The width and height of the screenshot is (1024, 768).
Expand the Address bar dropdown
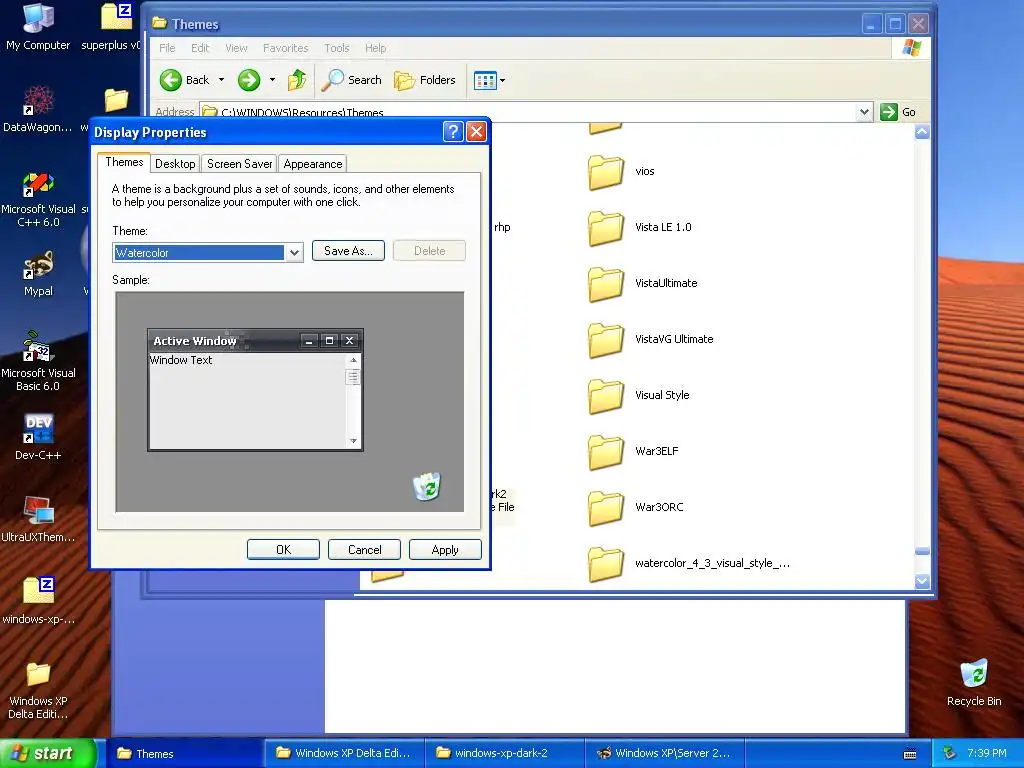tap(864, 112)
